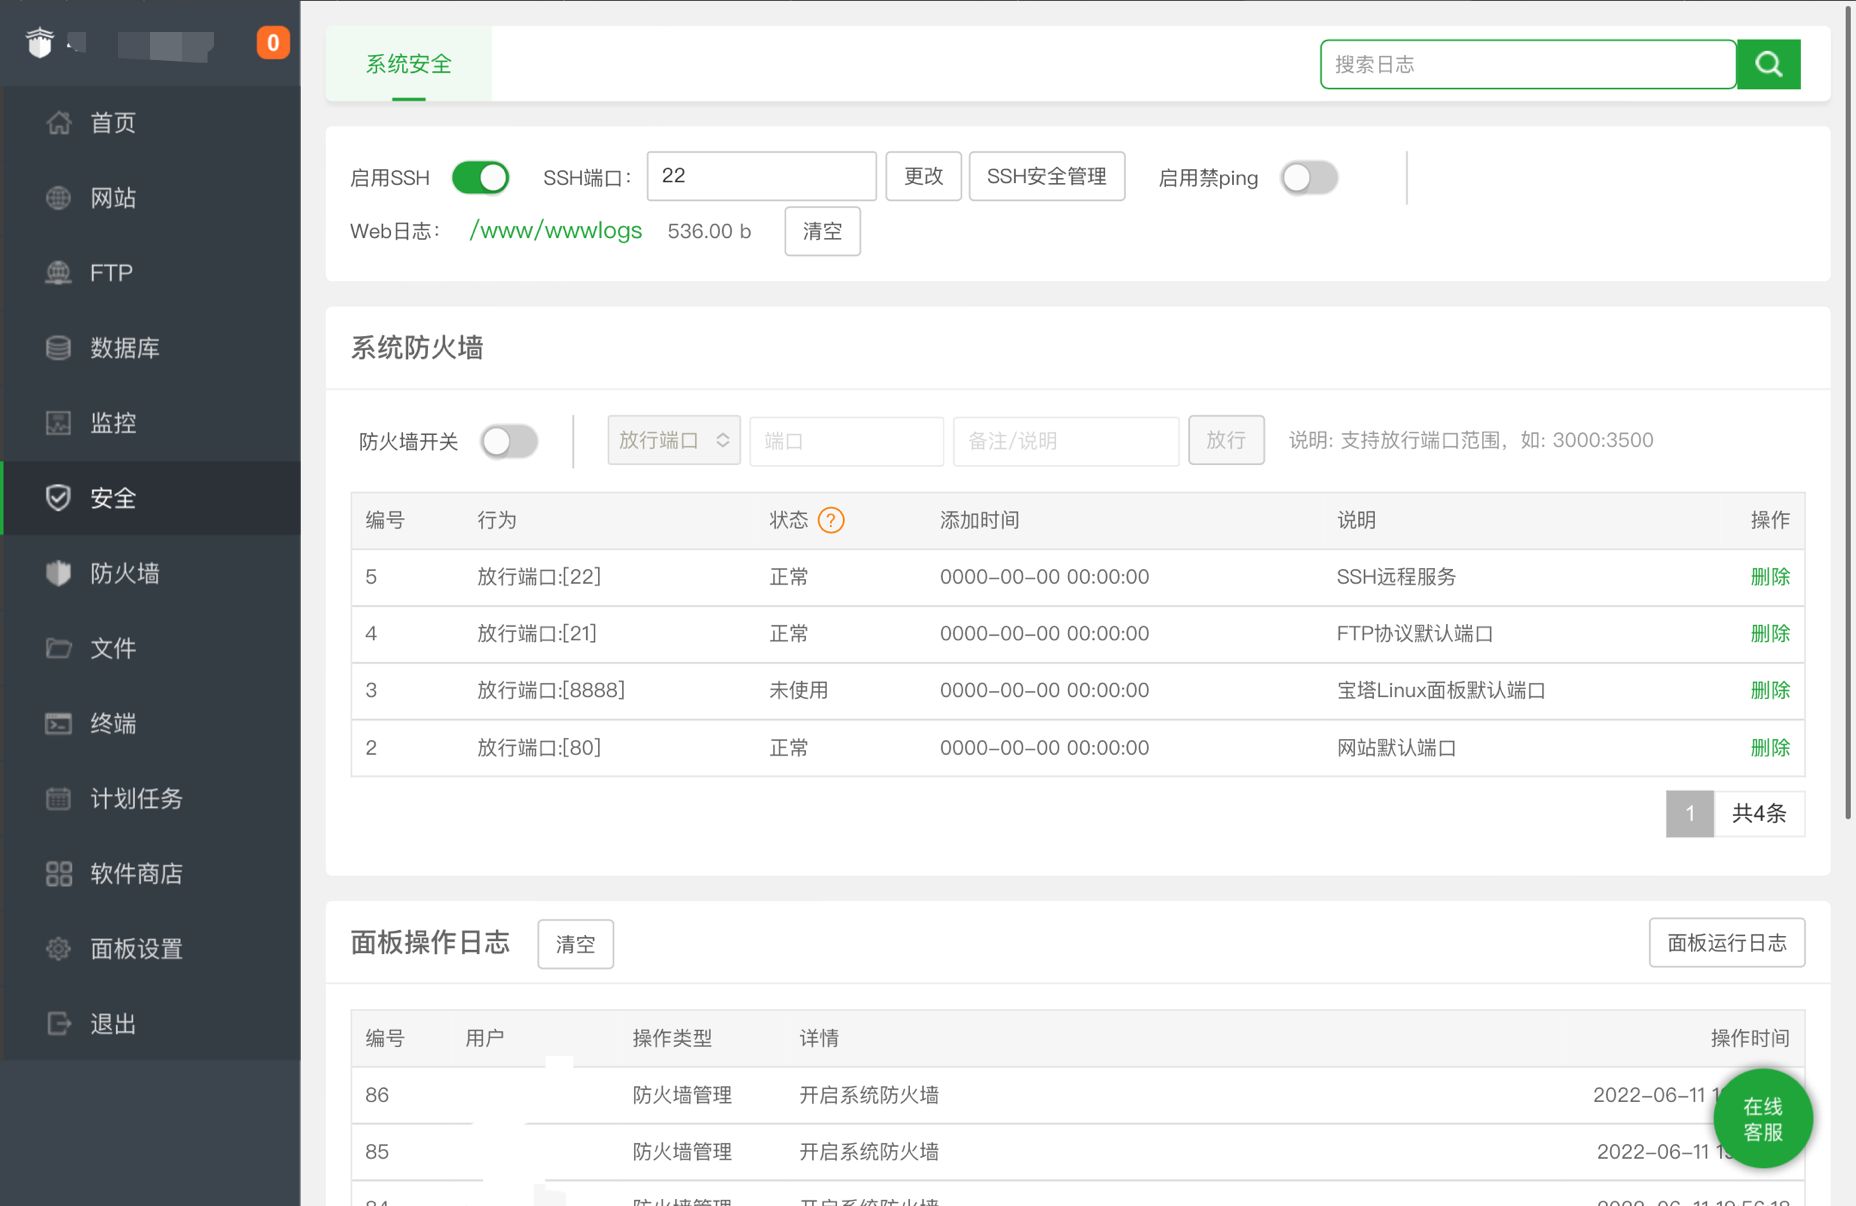
Task: Click the 端口 input field
Action: tap(847, 441)
